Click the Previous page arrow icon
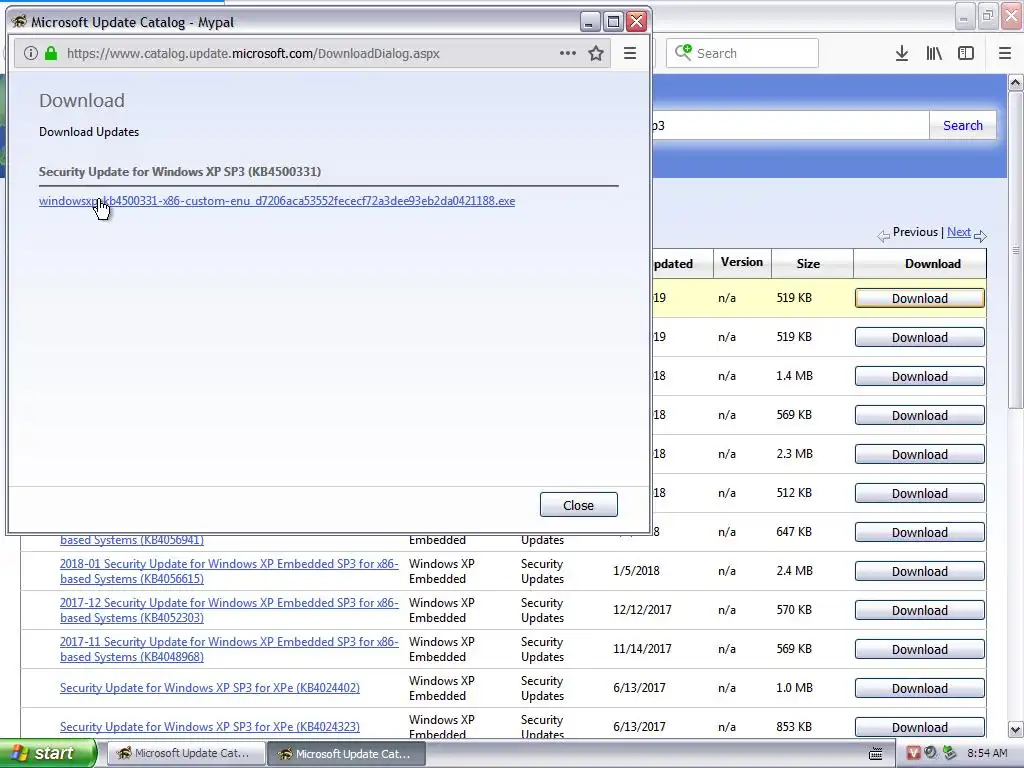 coord(884,236)
